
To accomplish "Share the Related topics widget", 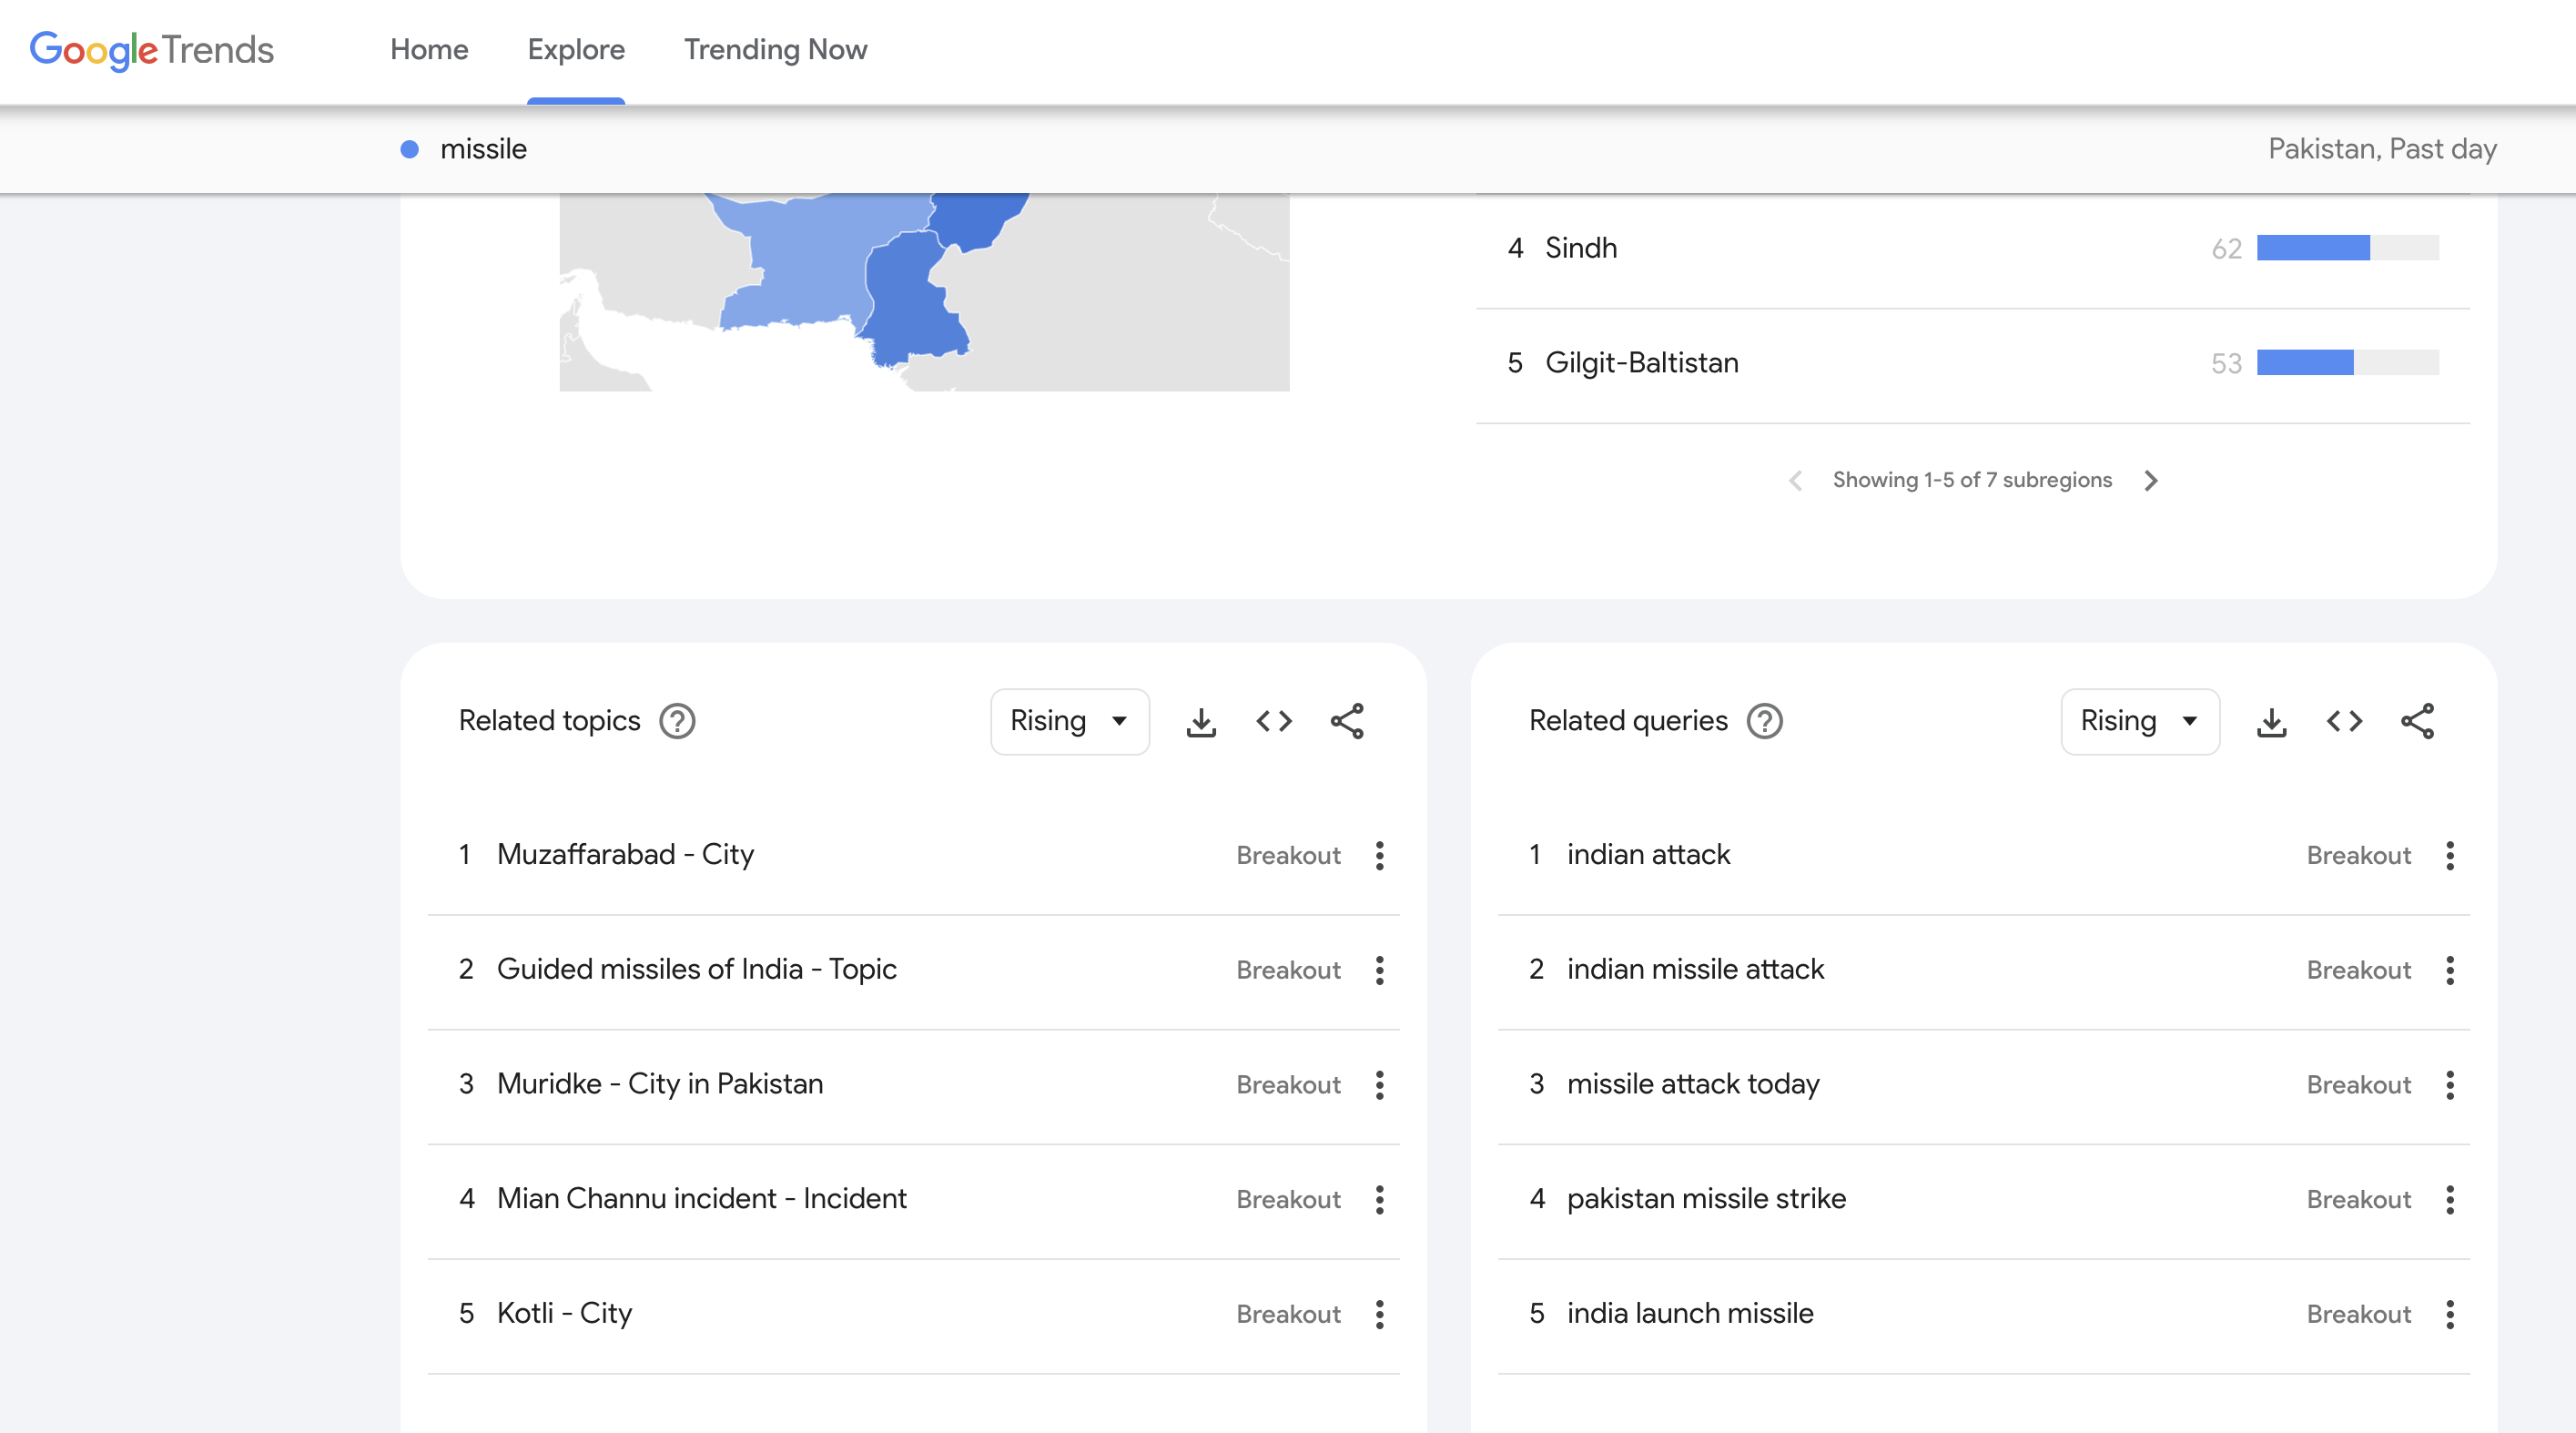I will click(1347, 721).
